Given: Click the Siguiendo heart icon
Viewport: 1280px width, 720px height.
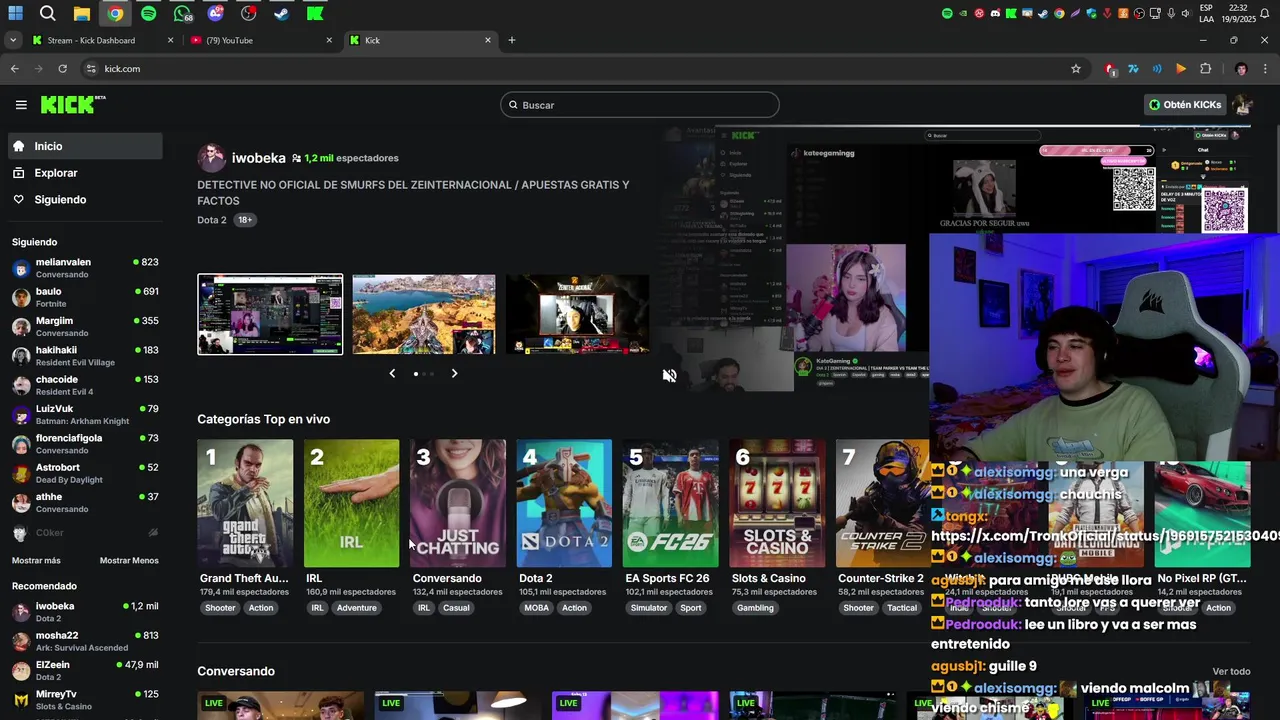Looking at the screenshot, I should [18, 199].
